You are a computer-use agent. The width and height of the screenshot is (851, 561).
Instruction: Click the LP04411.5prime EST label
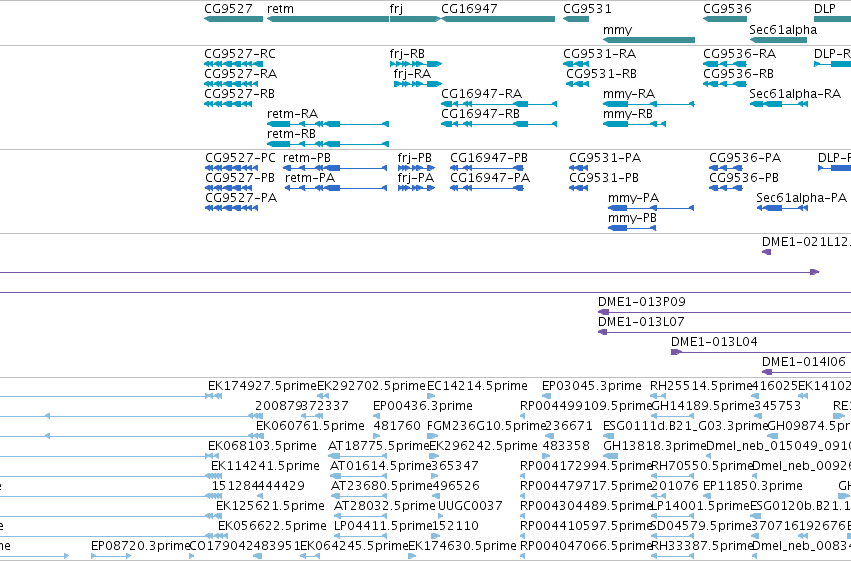pyautogui.click(x=383, y=526)
